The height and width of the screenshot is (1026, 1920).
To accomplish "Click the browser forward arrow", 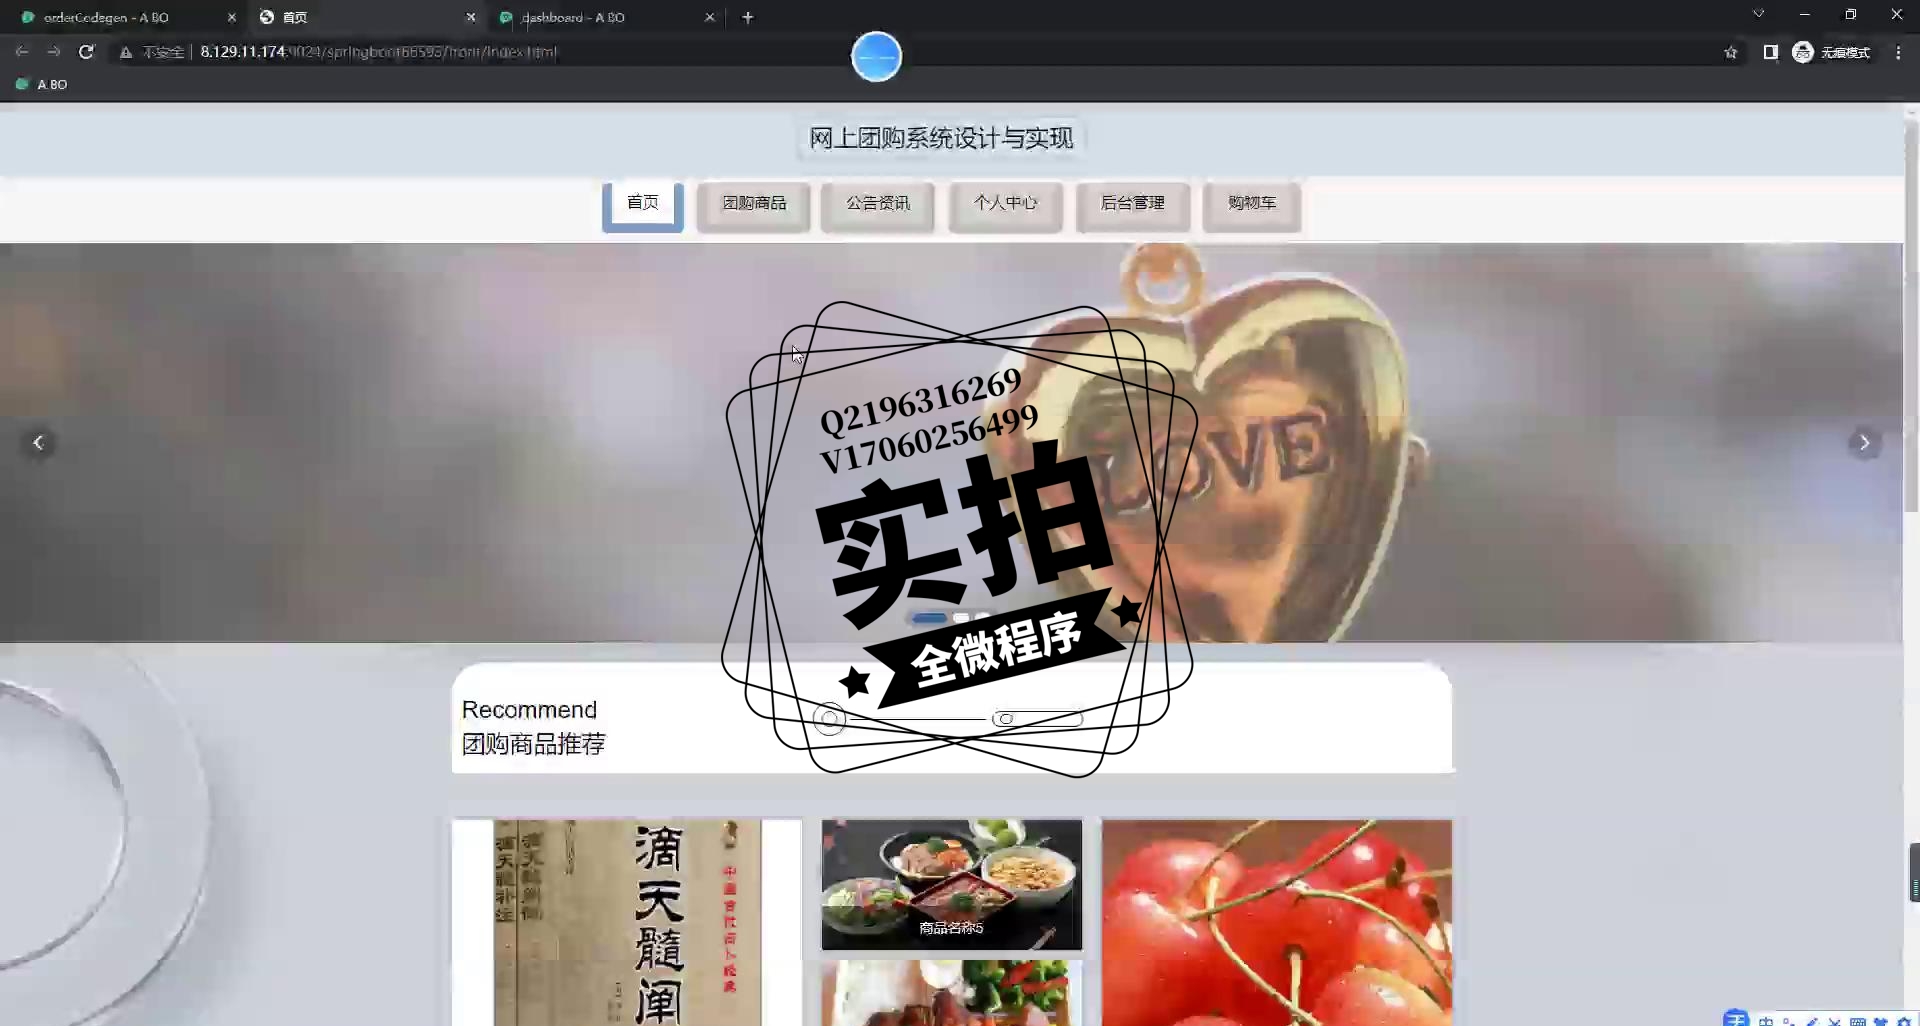I will [x=54, y=52].
